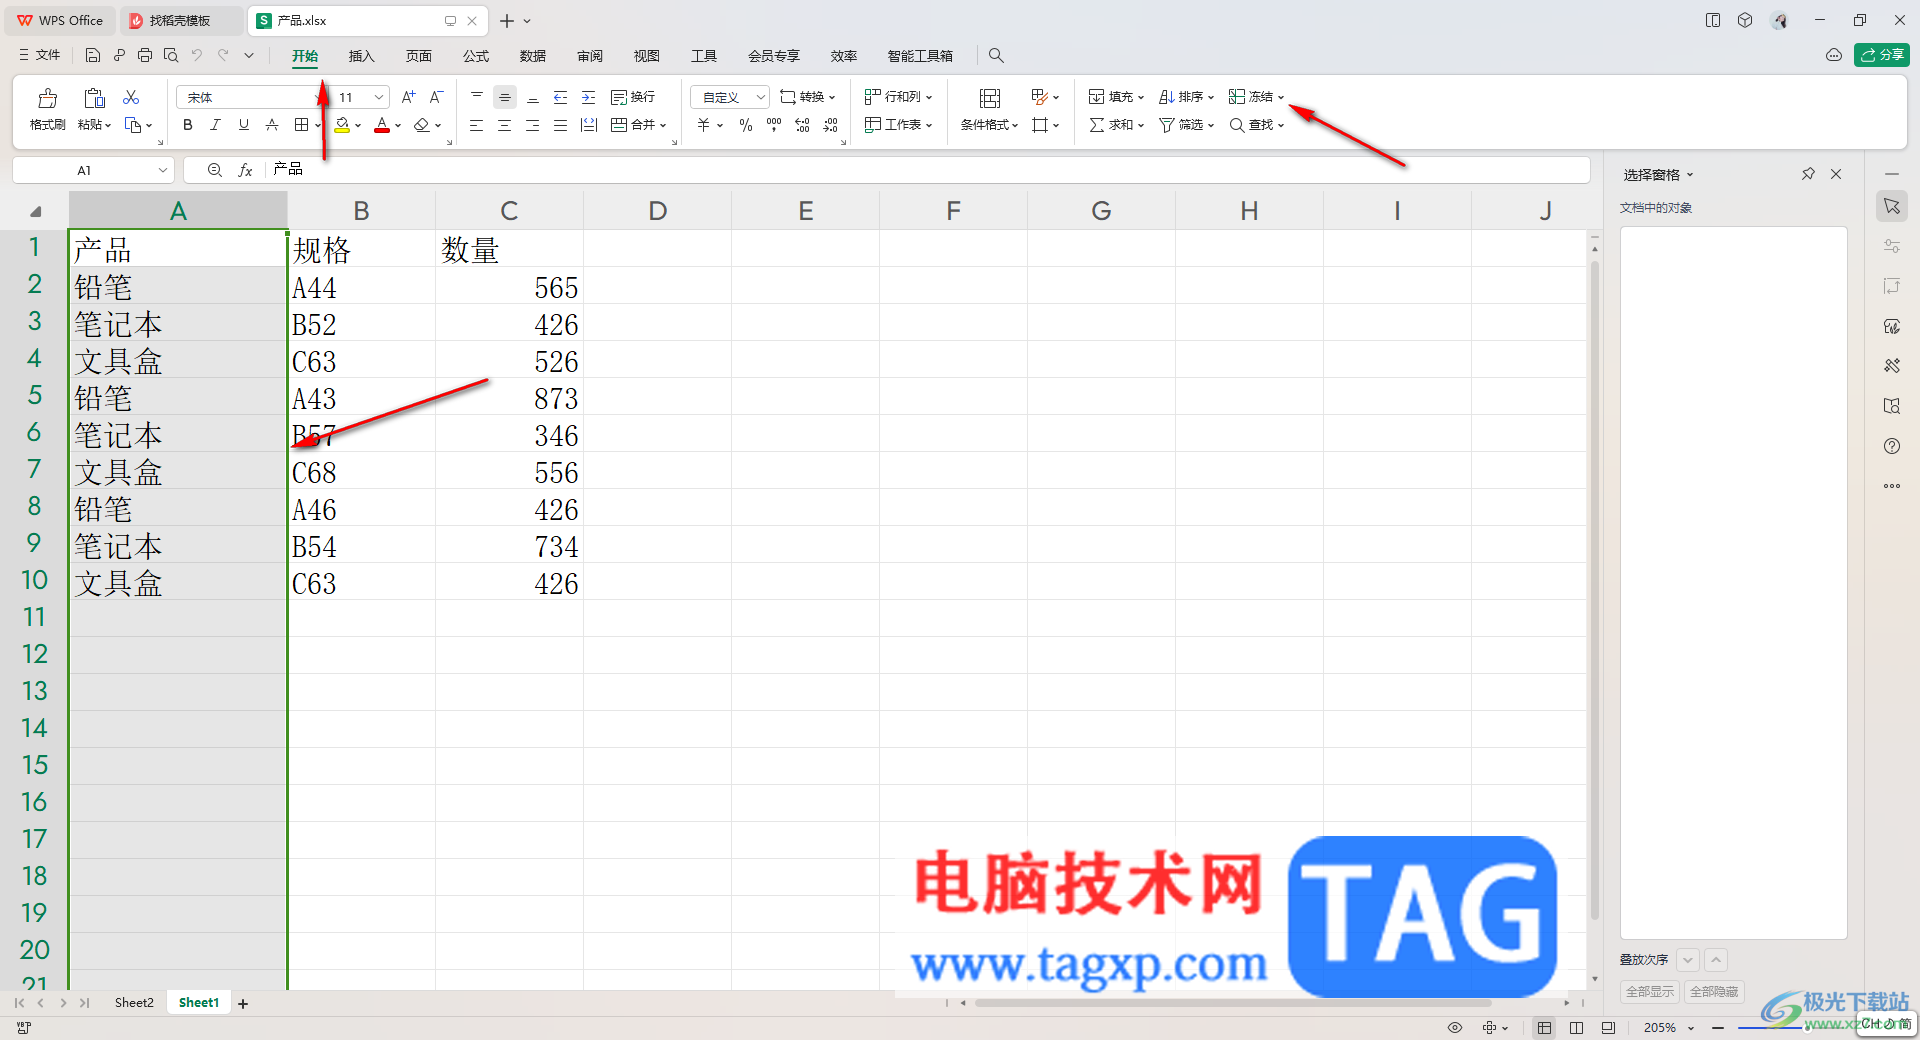Screen dimensions: 1920x1040
Task: Align text to top
Action: coord(477,97)
